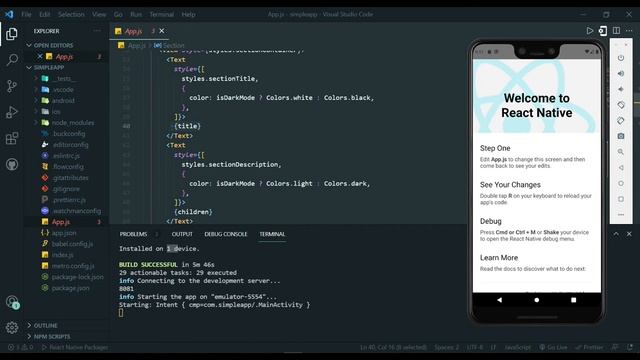Click emulator power button
The height and width of the screenshot is (360, 640).
pos(621,58)
